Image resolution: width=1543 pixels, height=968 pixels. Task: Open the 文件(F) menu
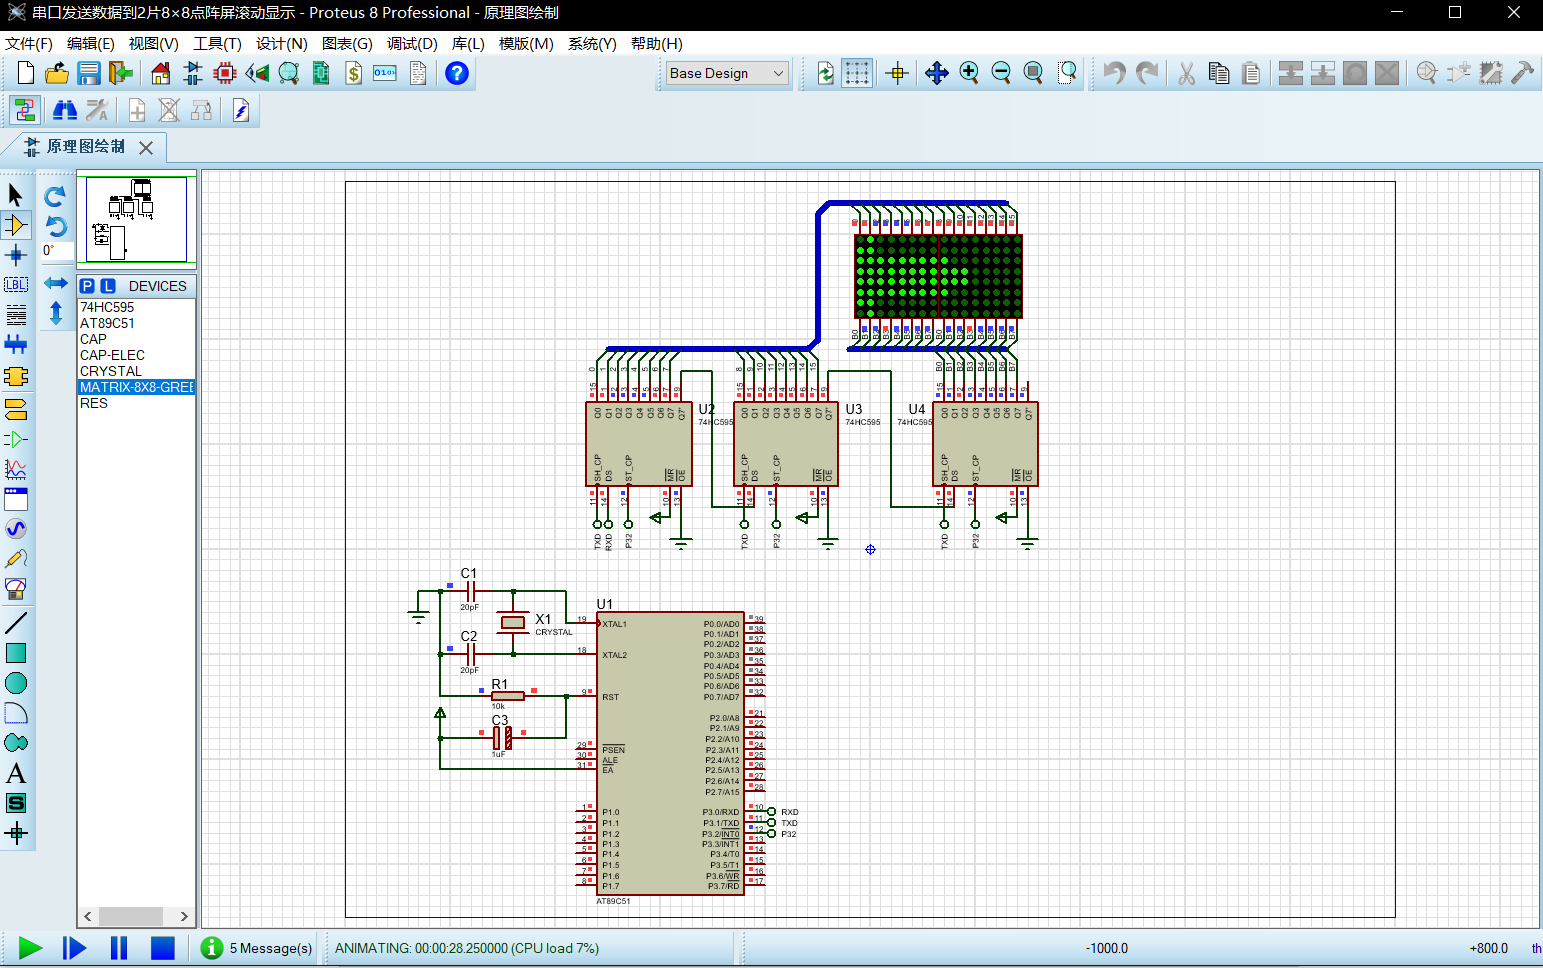point(29,44)
